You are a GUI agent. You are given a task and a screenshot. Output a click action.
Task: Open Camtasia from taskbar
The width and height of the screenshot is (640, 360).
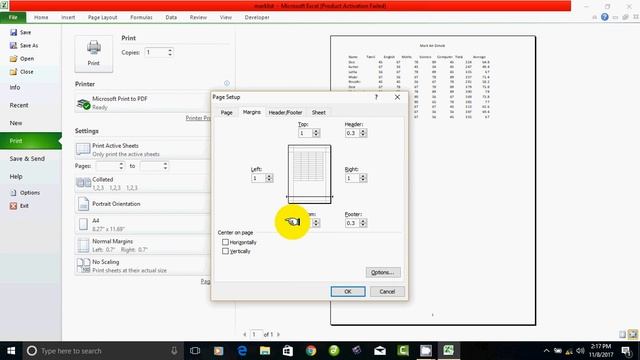403,351
